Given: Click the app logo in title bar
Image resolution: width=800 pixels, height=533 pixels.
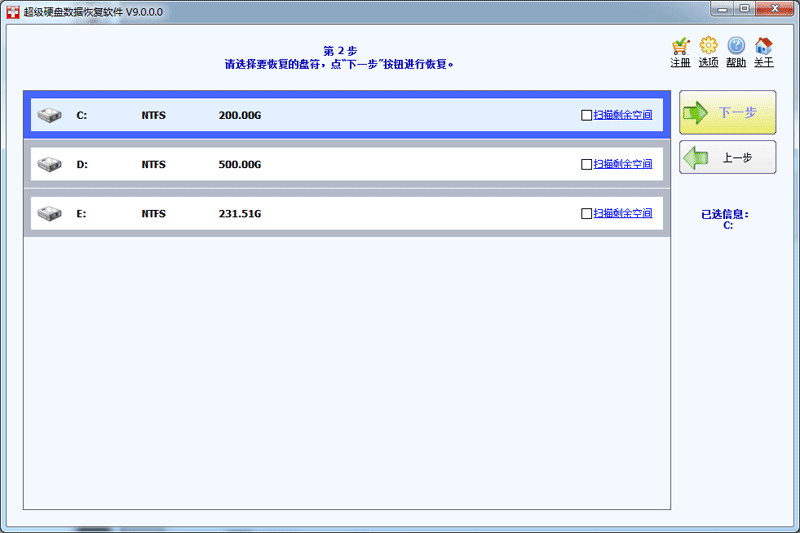Looking at the screenshot, I should (12, 11).
